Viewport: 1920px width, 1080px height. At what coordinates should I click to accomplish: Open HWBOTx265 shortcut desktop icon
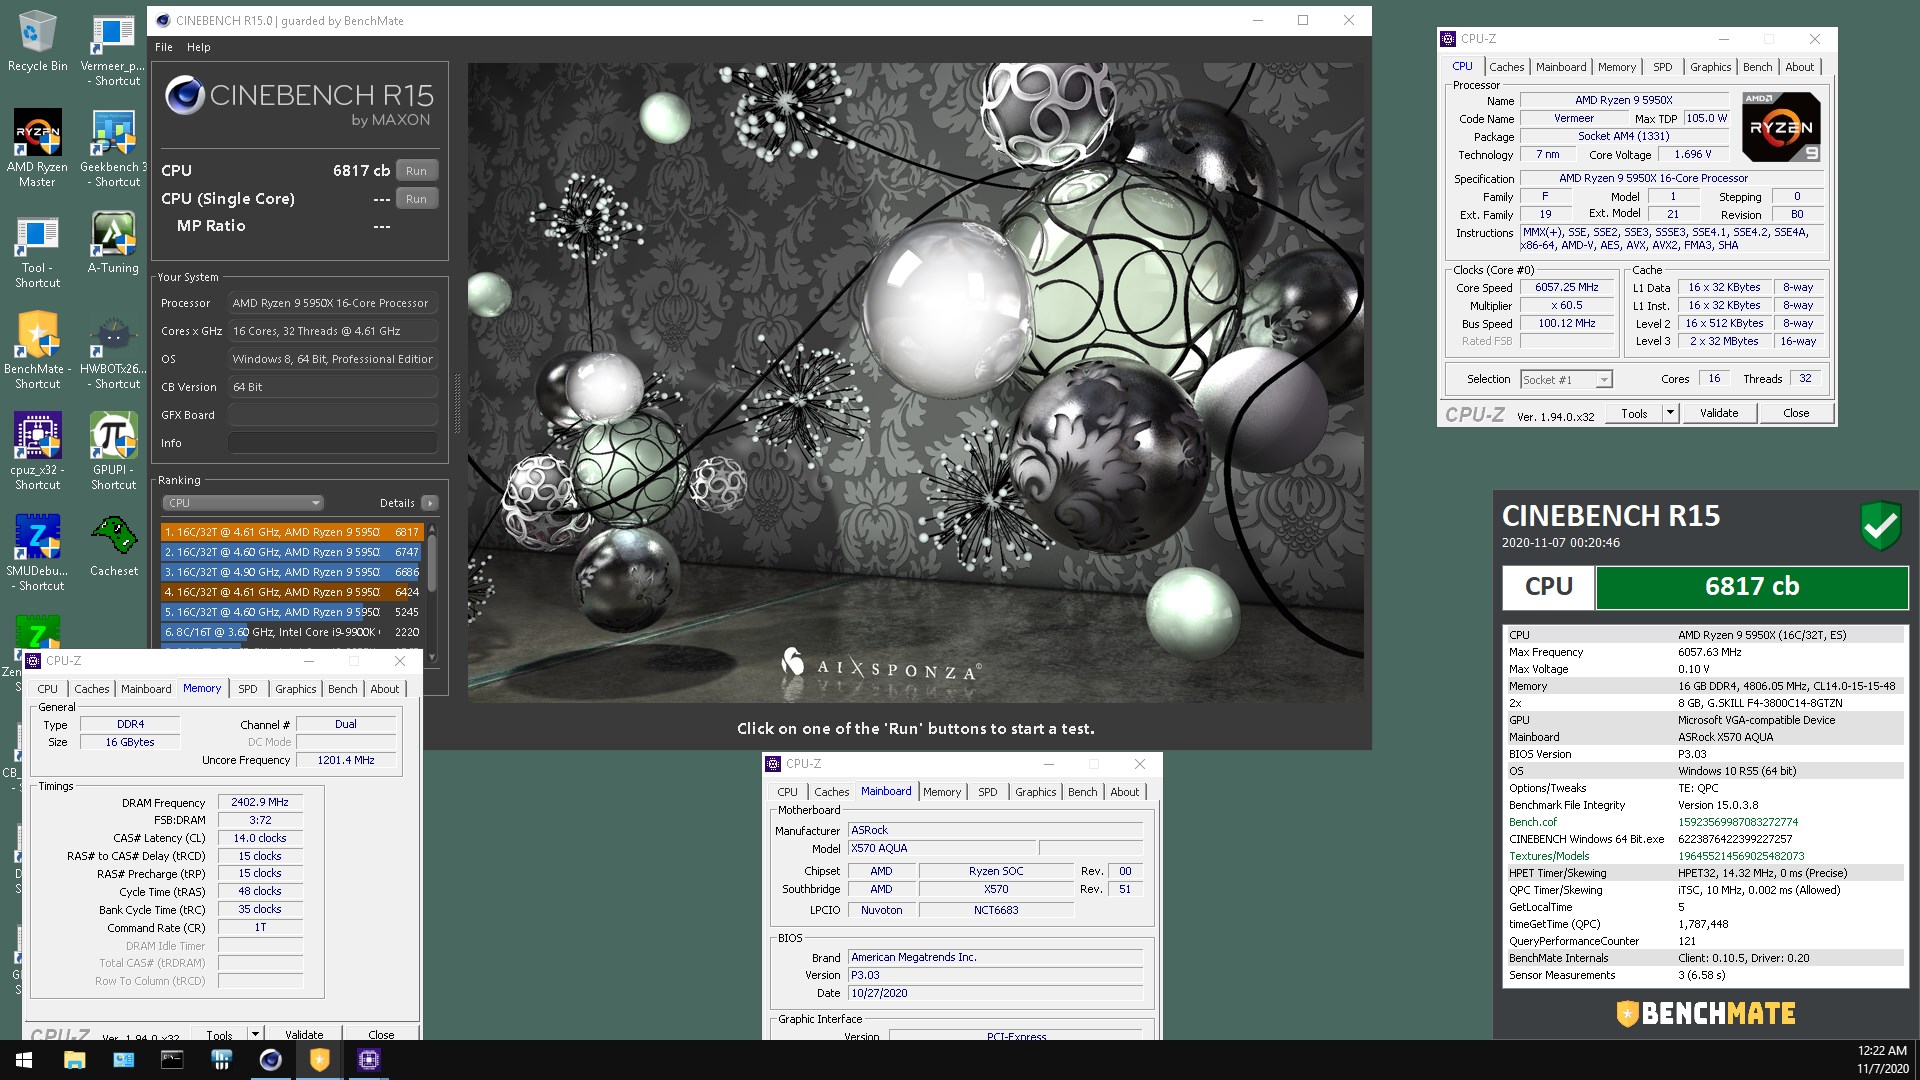113,350
